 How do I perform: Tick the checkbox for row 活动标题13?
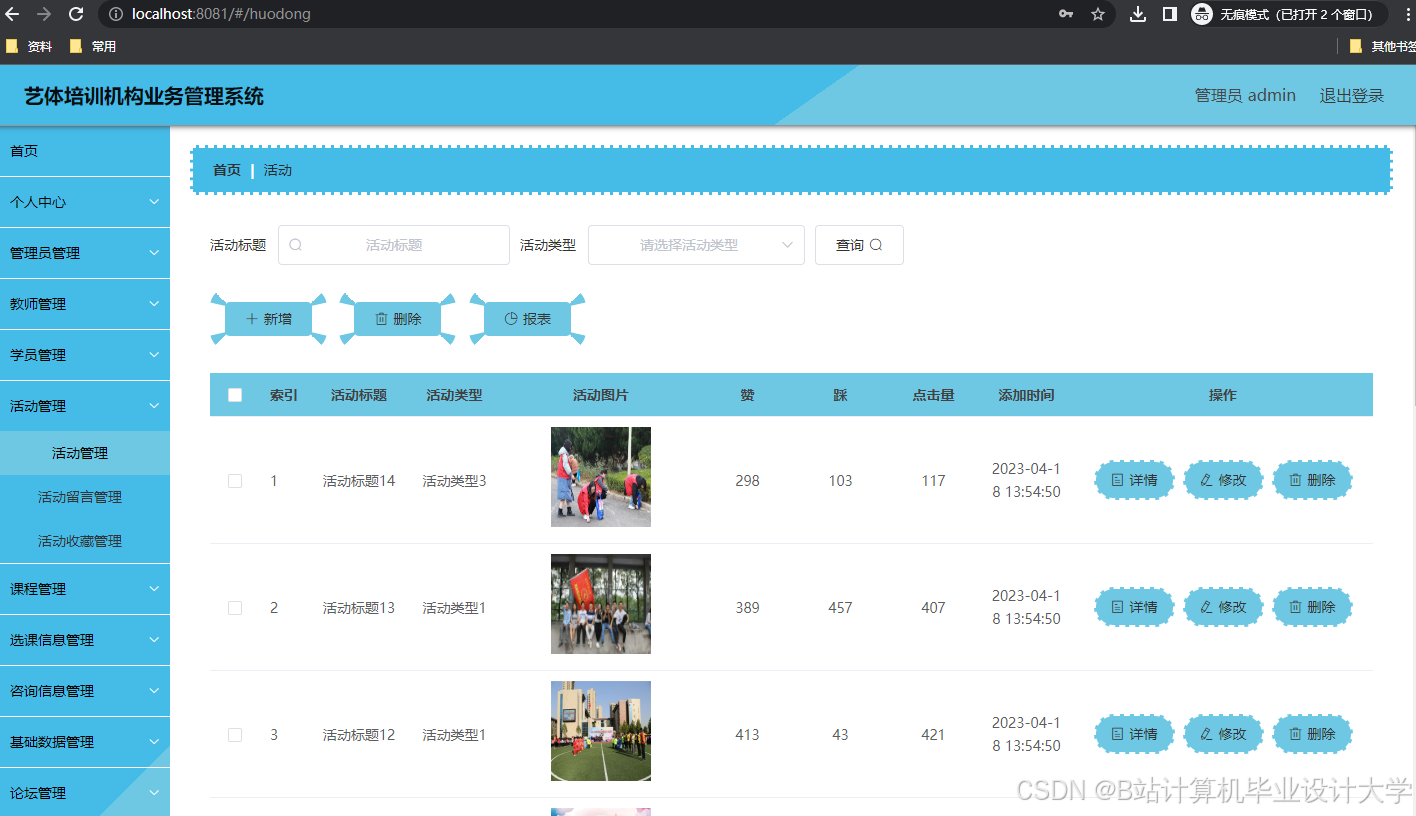click(235, 608)
